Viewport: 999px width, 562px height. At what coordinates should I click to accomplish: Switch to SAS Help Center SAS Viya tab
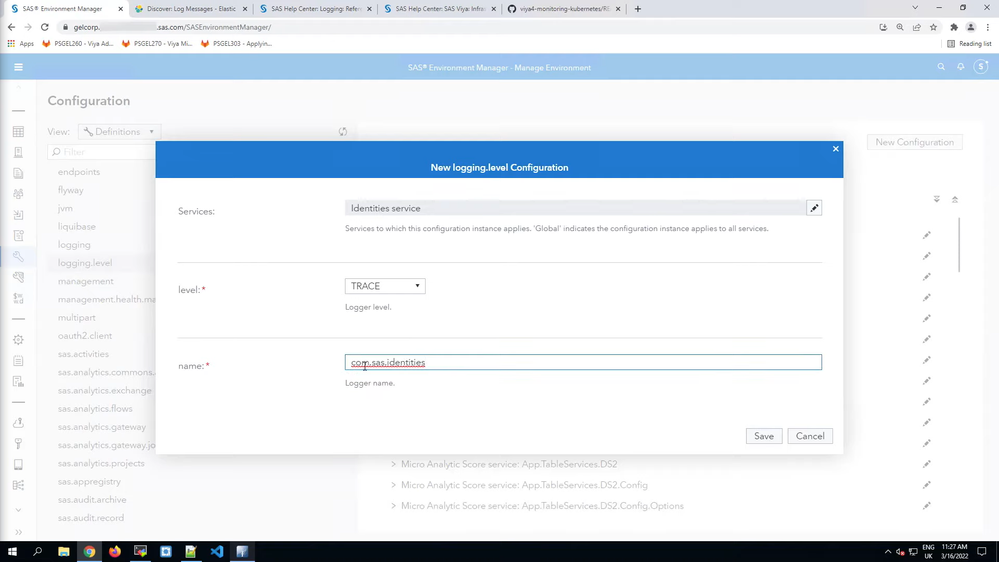440,9
